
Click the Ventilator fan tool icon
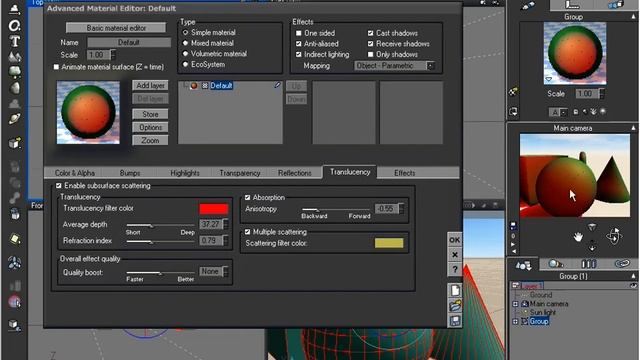[x=15, y=263]
